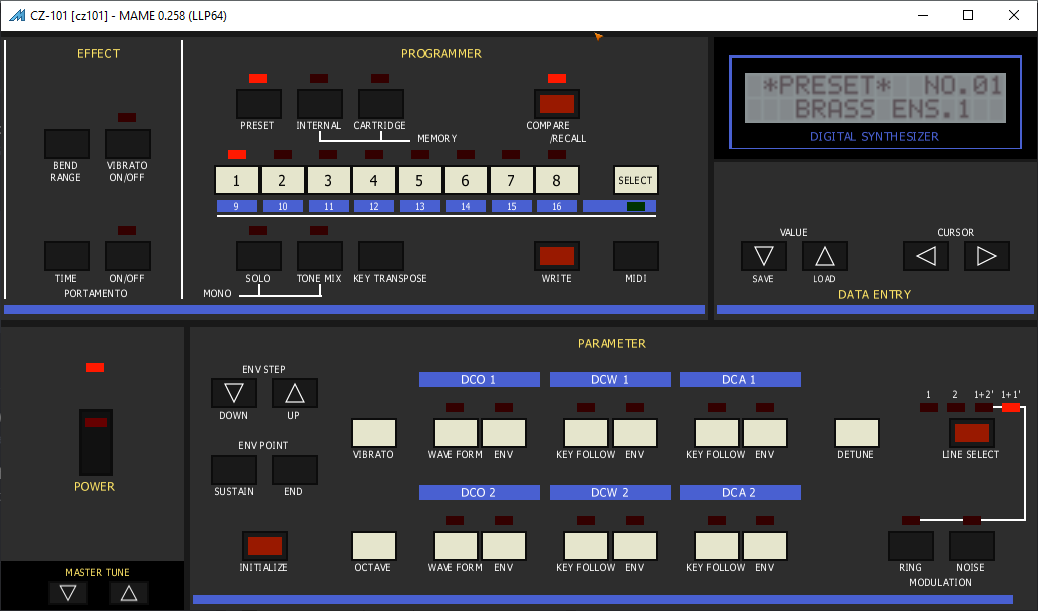Click the BEND RANGE button
This screenshot has height=611, width=1038.
[67, 144]
